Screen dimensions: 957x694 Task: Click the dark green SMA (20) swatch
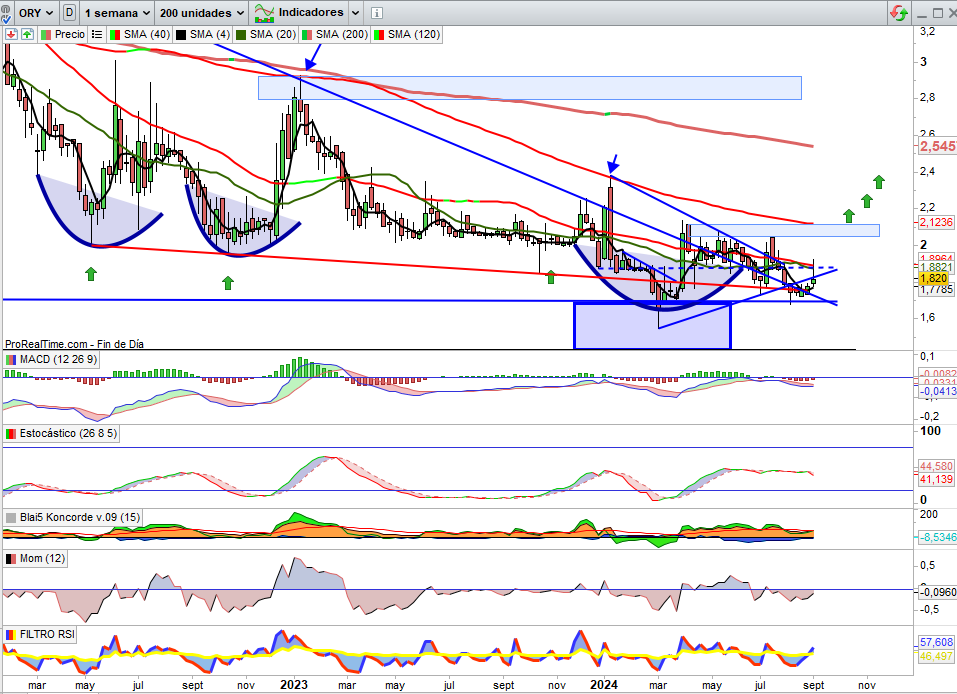pyautogui.click(x=241, y=35)
